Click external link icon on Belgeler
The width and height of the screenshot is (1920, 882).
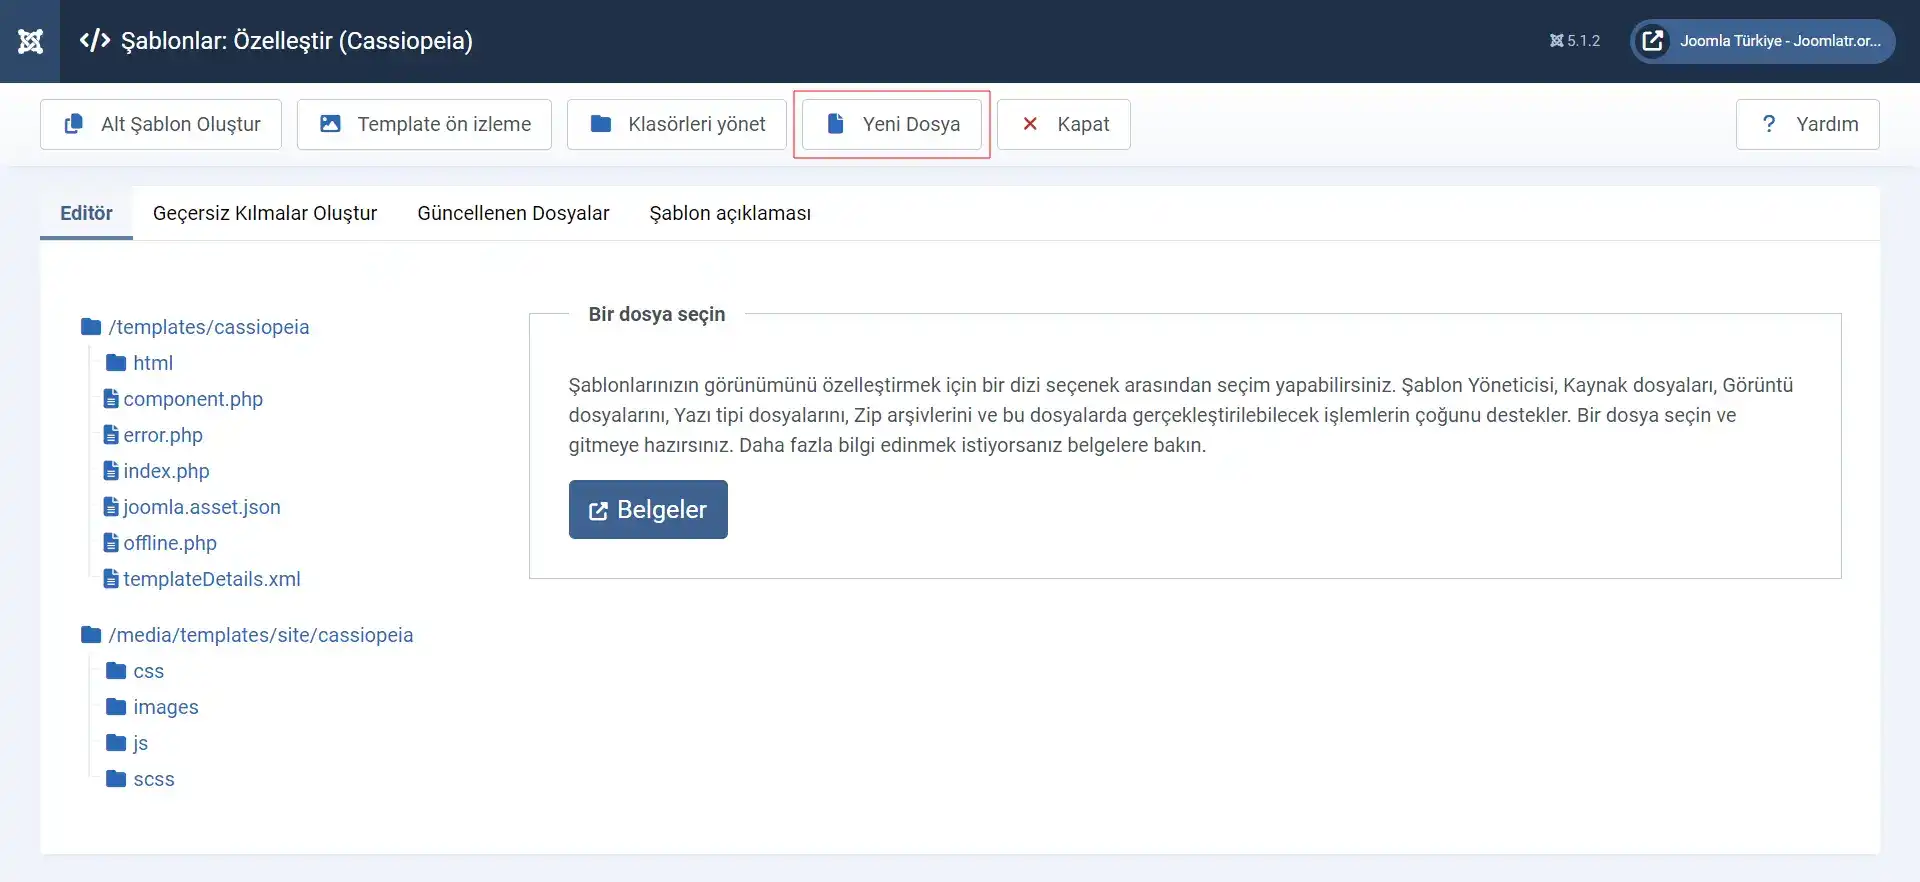598,511
